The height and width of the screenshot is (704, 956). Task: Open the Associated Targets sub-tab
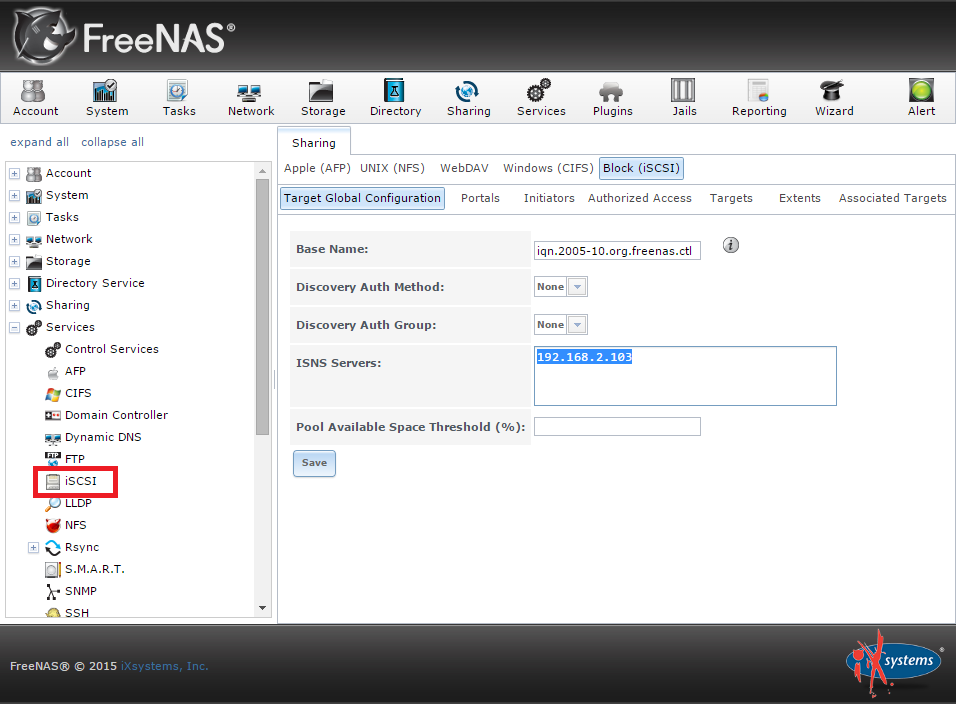(892, 198)
